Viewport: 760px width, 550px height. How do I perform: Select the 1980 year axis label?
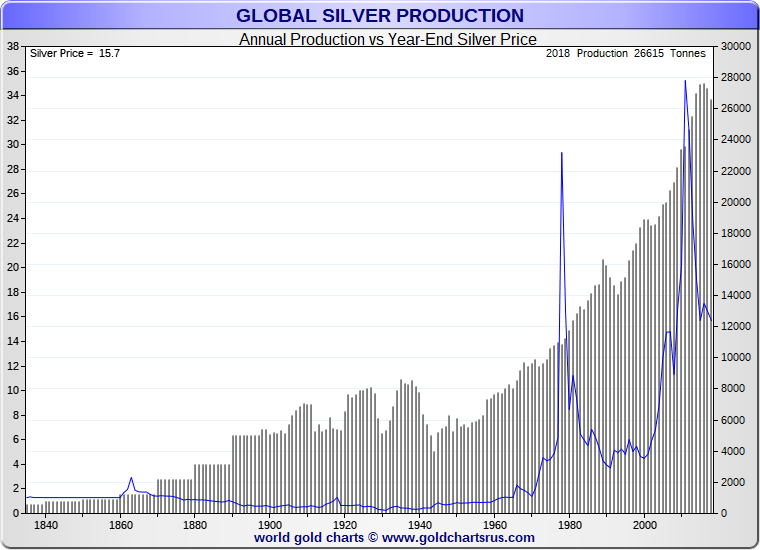coord(570,524)
